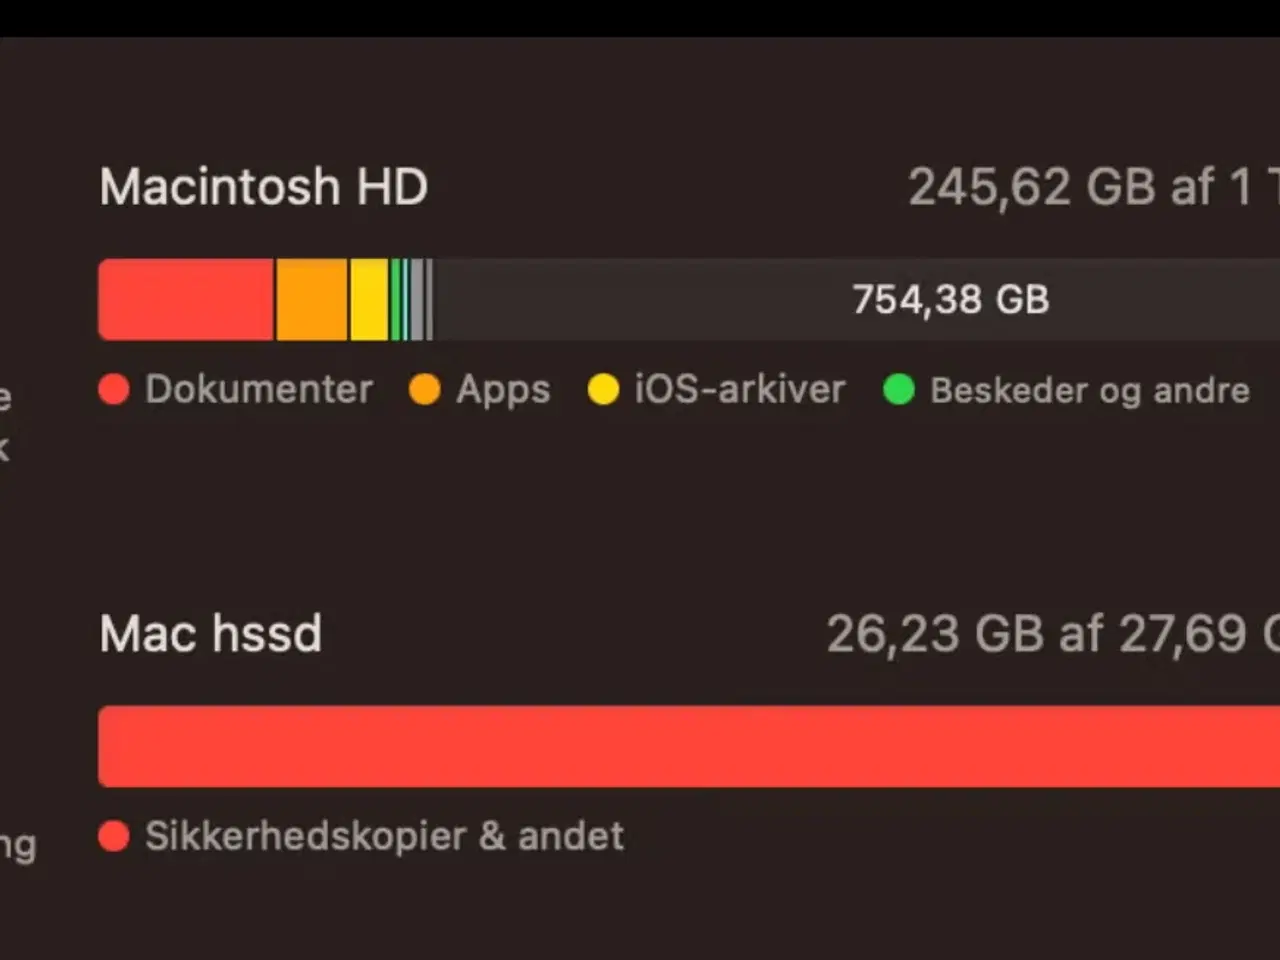Click the Mac hssd volume title
The height and width of the screenshot is (960, 1280).
tap(211, 634)
